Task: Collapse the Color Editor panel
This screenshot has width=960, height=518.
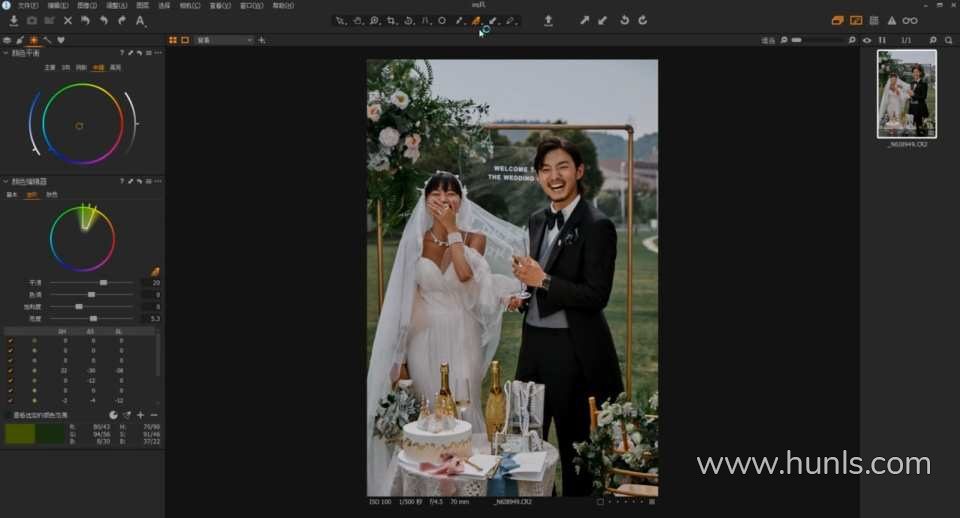Action: pyautogui.click(x=6, y=182)
